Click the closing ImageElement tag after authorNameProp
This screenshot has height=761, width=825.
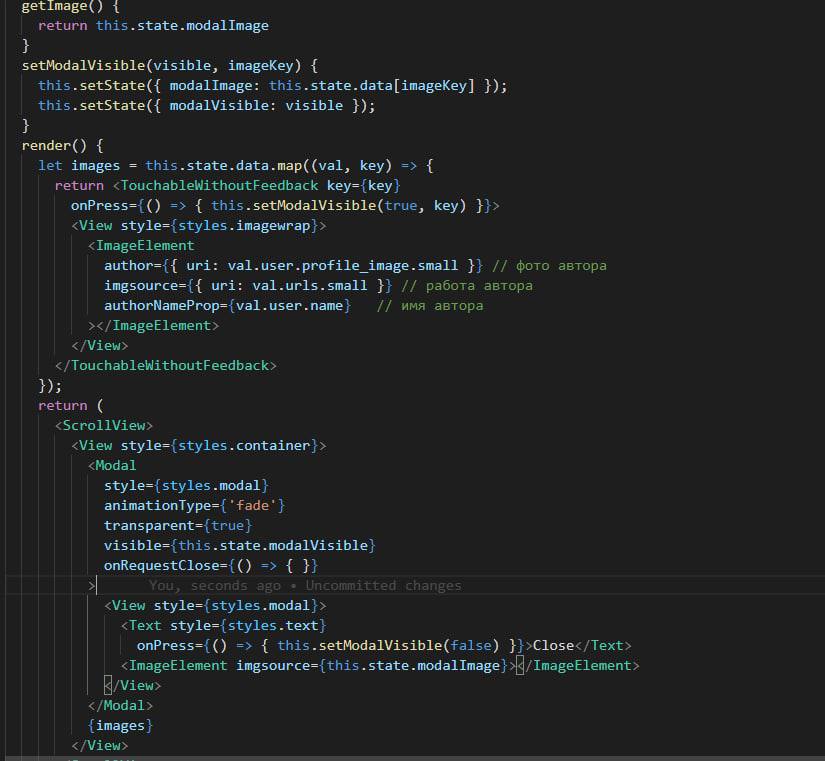pos(157,326)
